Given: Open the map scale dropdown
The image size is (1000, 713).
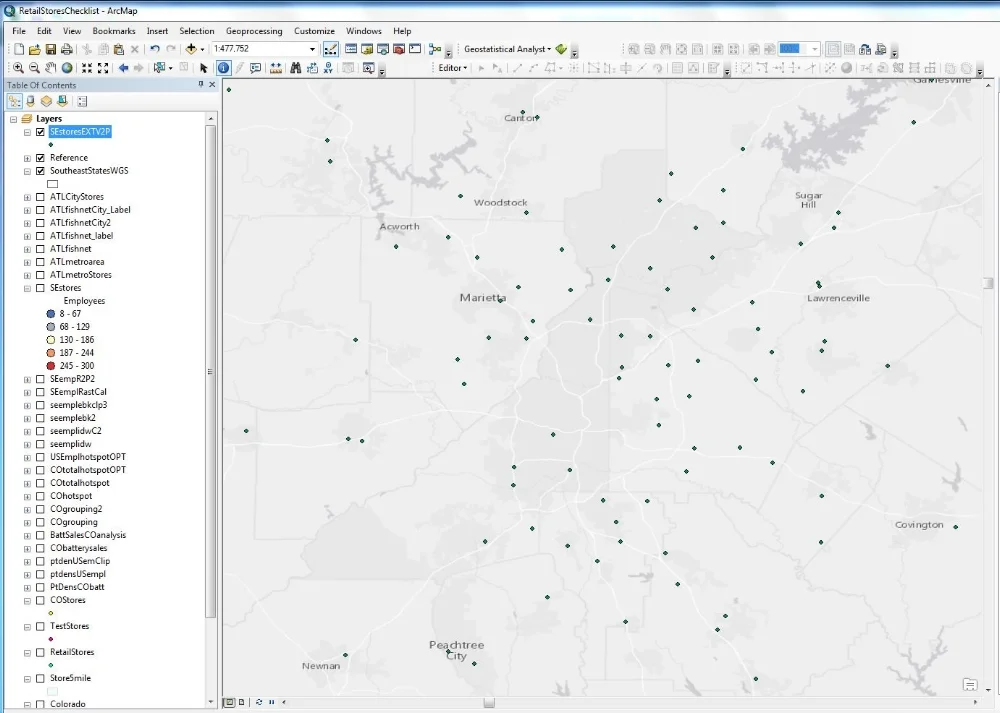Looking at the screenshot, I should [312, 49].
